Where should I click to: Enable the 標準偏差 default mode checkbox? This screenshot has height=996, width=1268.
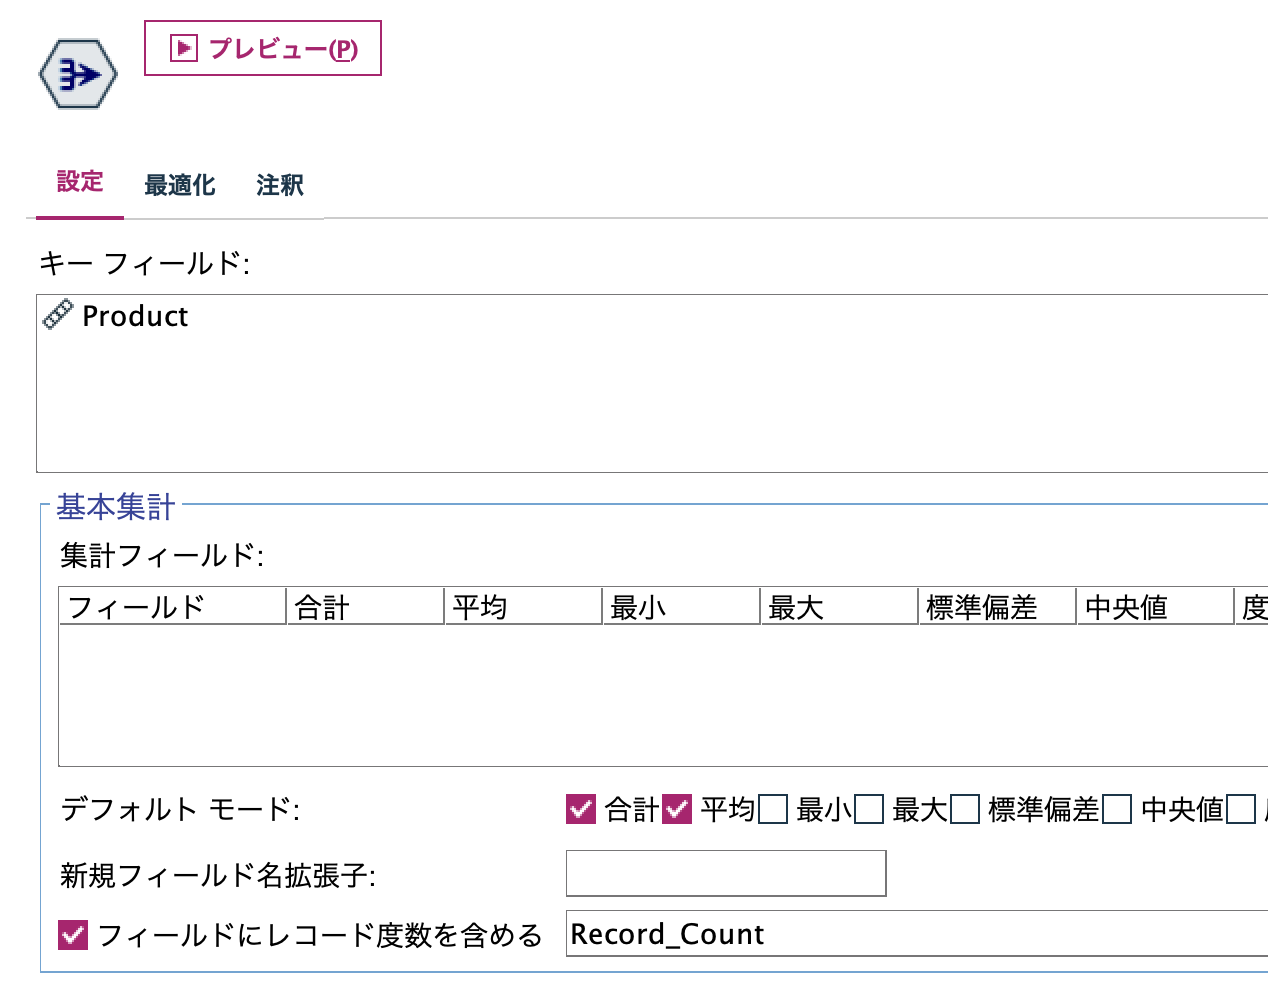pyautogui.click(x=963, y=810)
